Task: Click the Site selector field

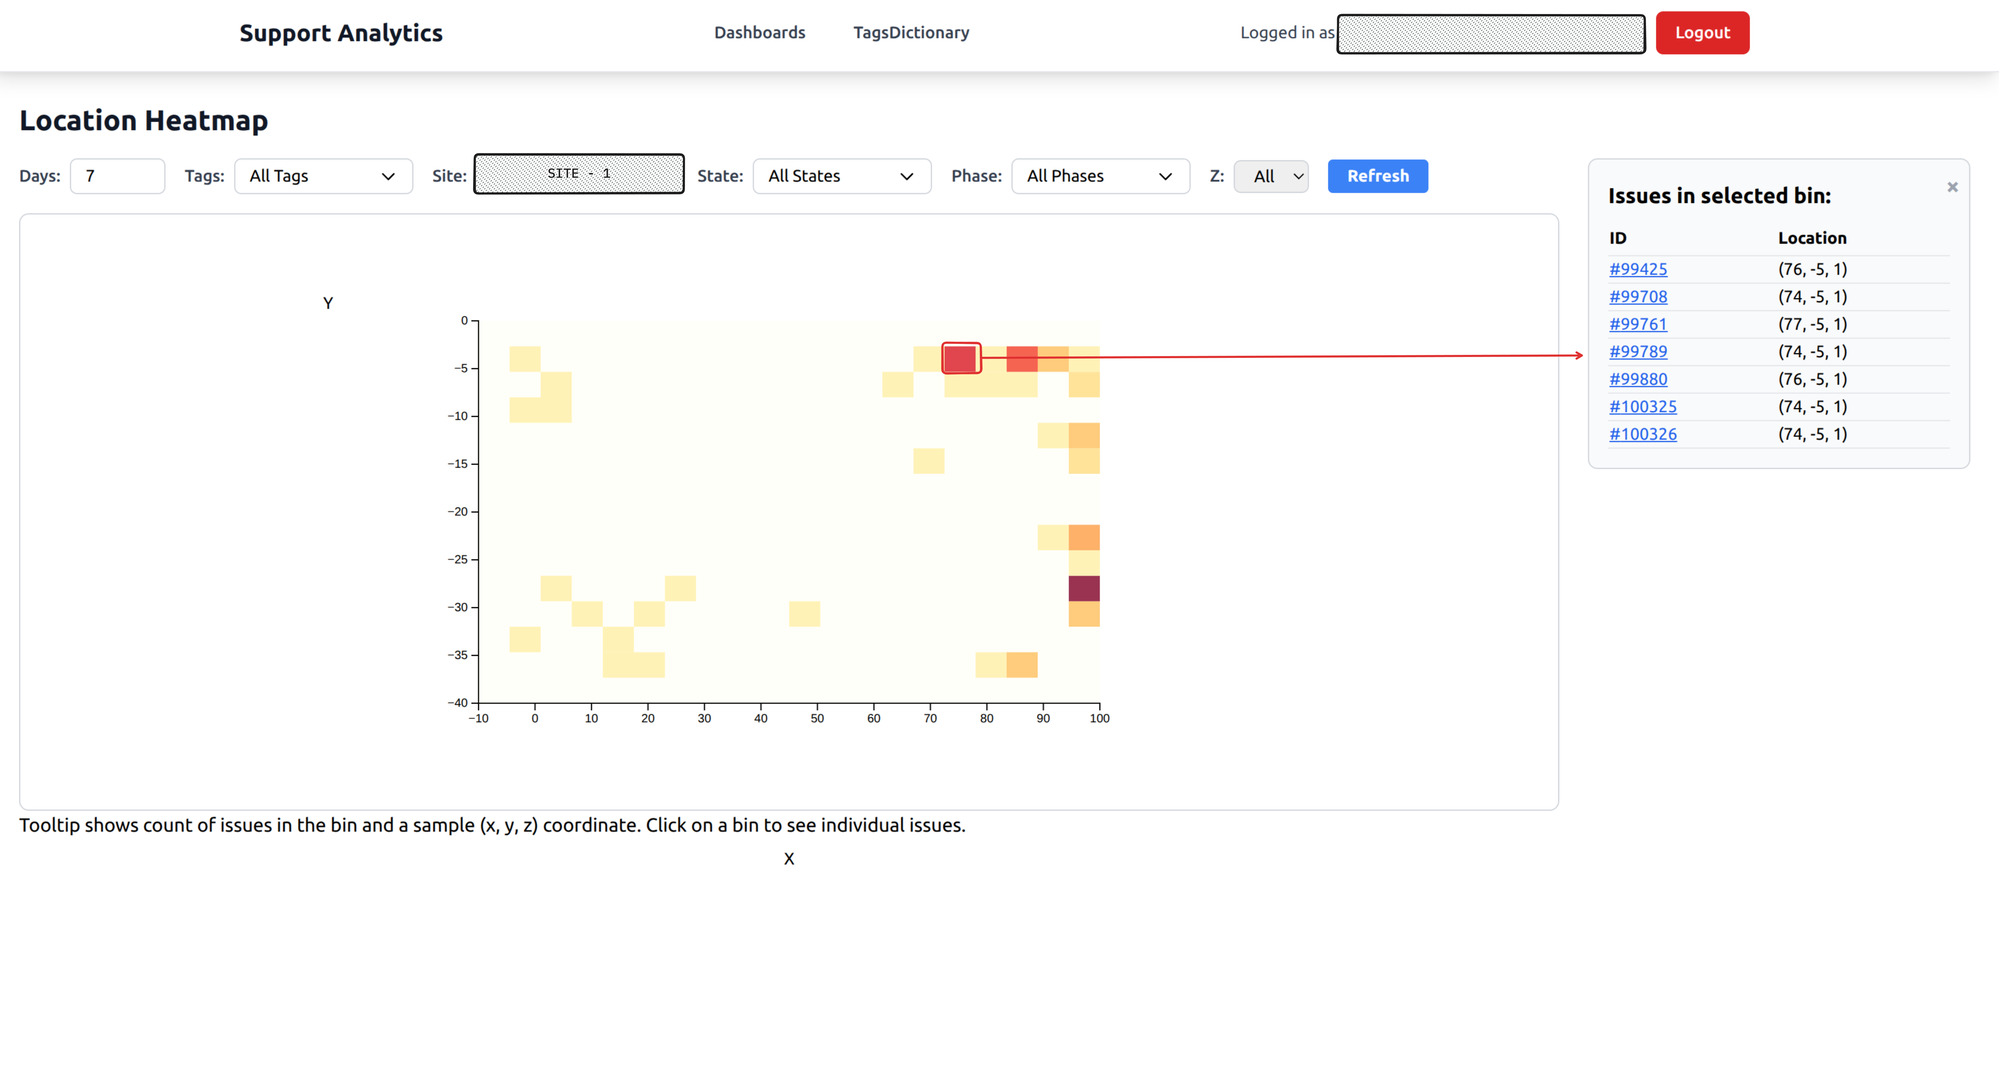Action: (x=578, y=173)
